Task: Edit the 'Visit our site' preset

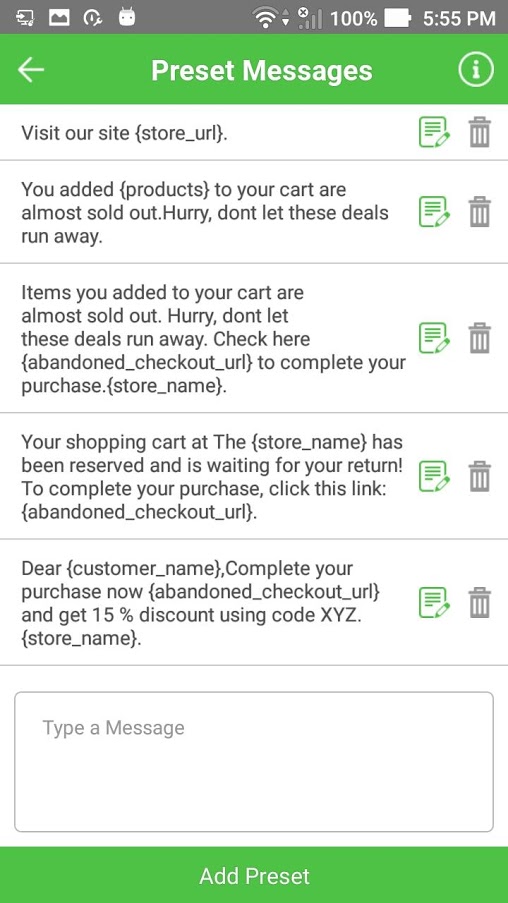Action: 434,132
